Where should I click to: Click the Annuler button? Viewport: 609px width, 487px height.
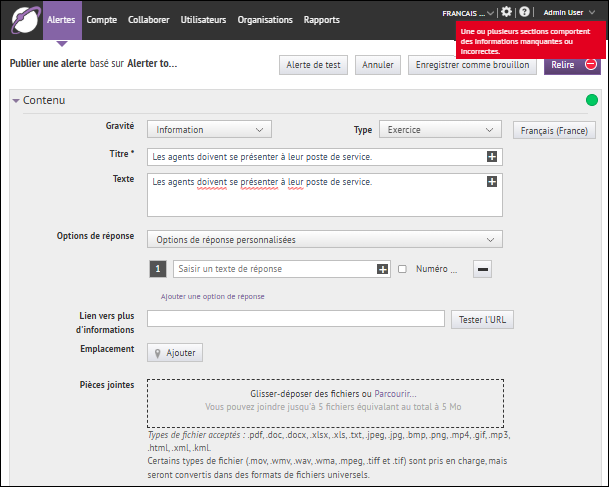coord(378,65)
